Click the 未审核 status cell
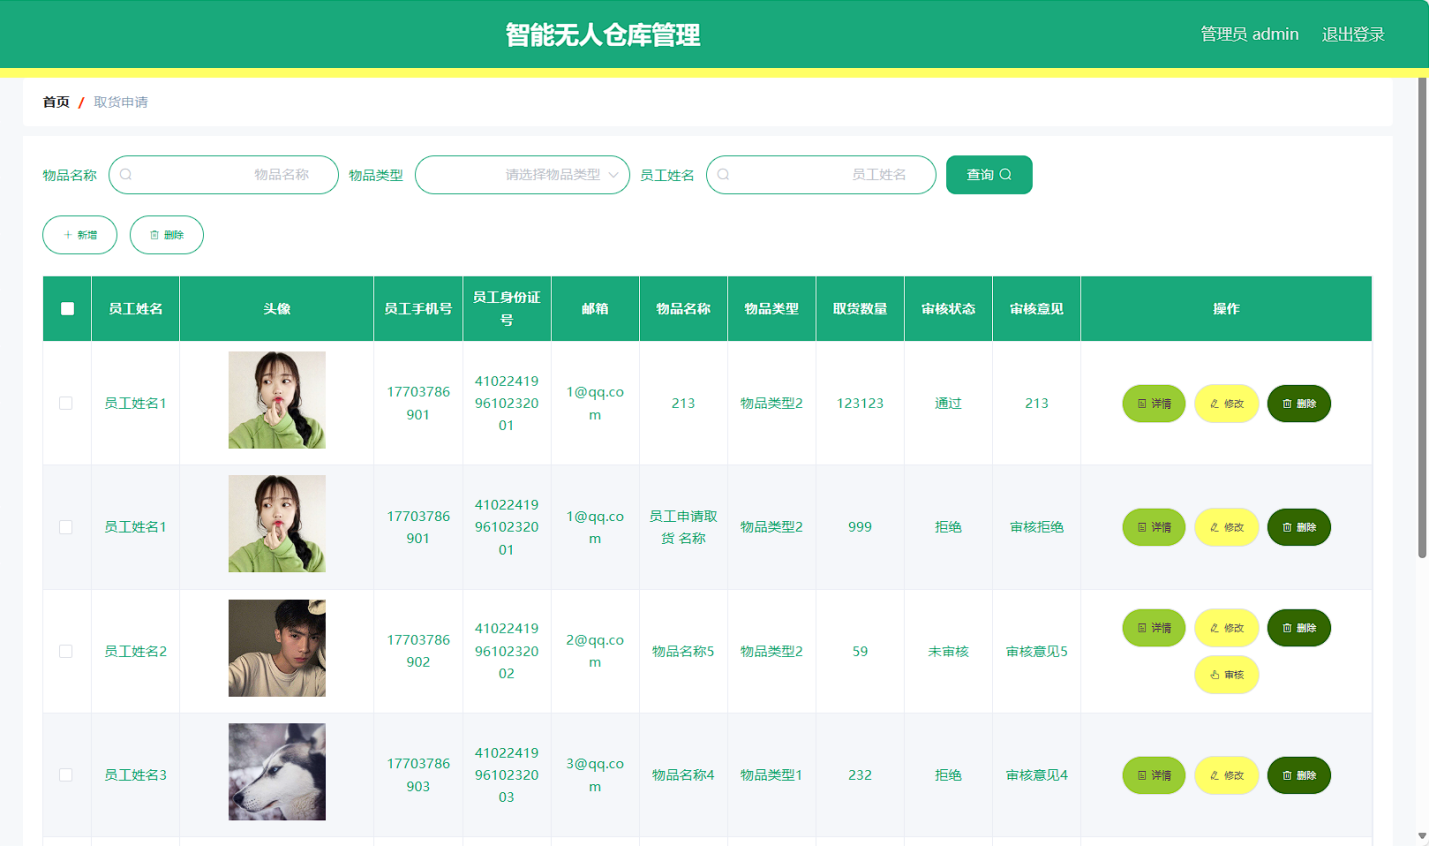 pos(948,651)
